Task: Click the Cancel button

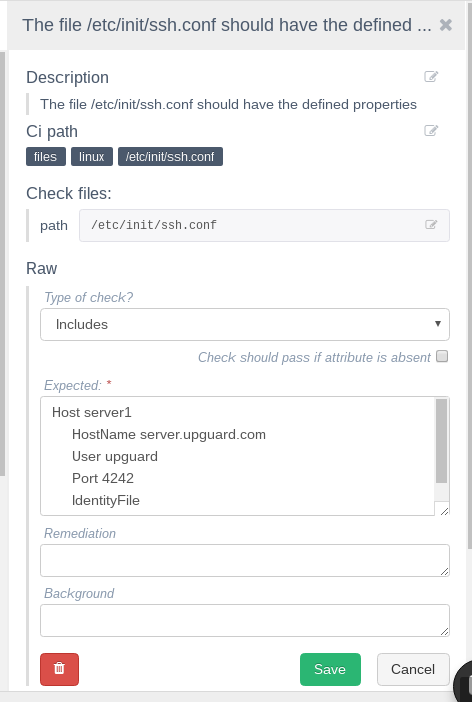Action: pos(413,669)
